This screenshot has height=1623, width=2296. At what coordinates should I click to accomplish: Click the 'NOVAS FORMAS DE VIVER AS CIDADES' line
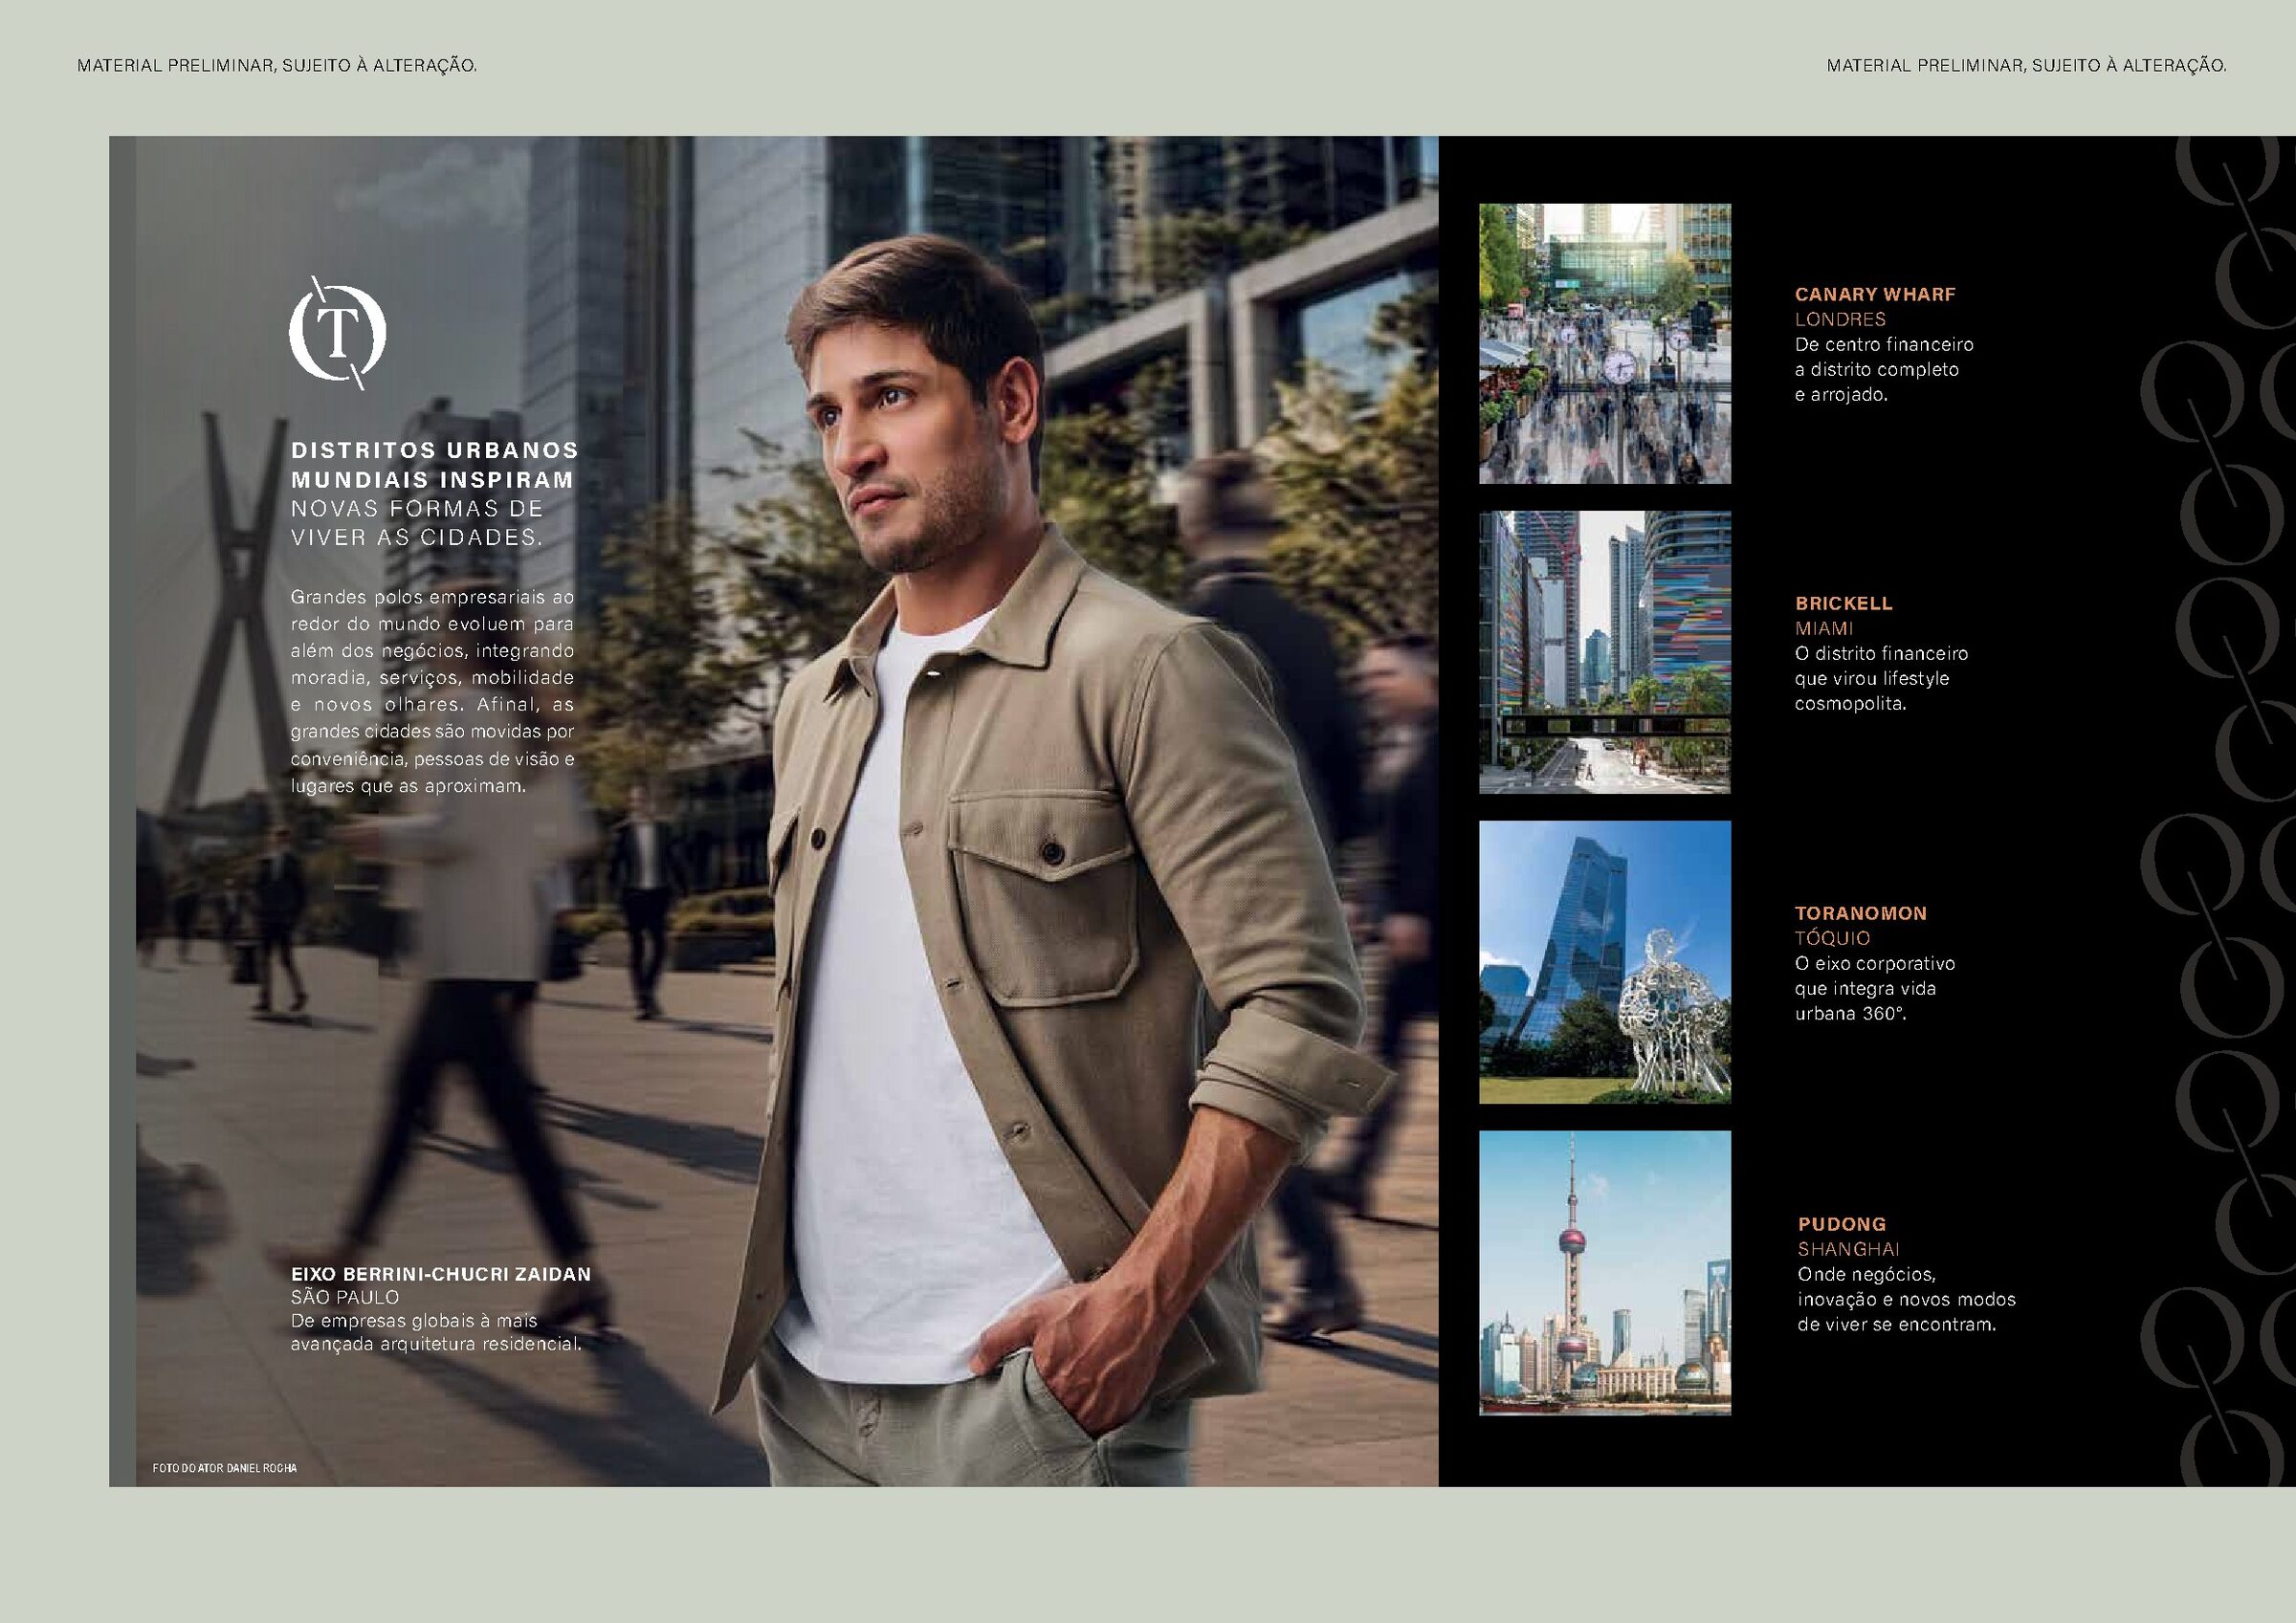tap(417, 523)
